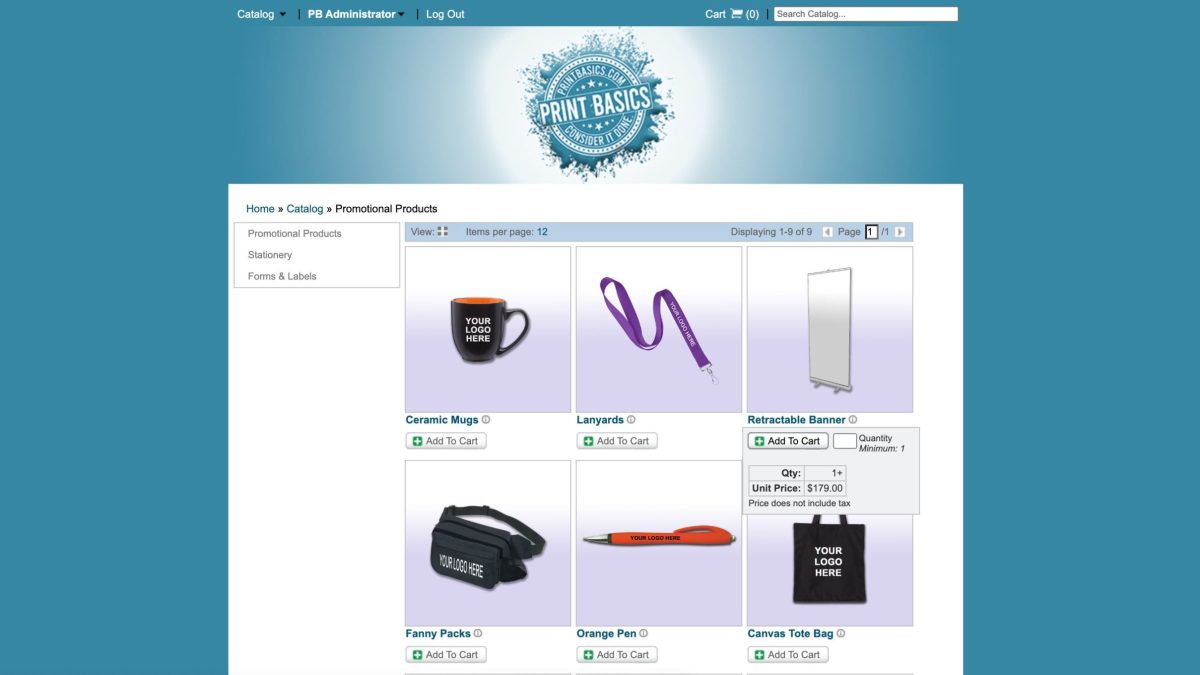
Task: Switch to grid view icon
Action: tap(443, 232)
